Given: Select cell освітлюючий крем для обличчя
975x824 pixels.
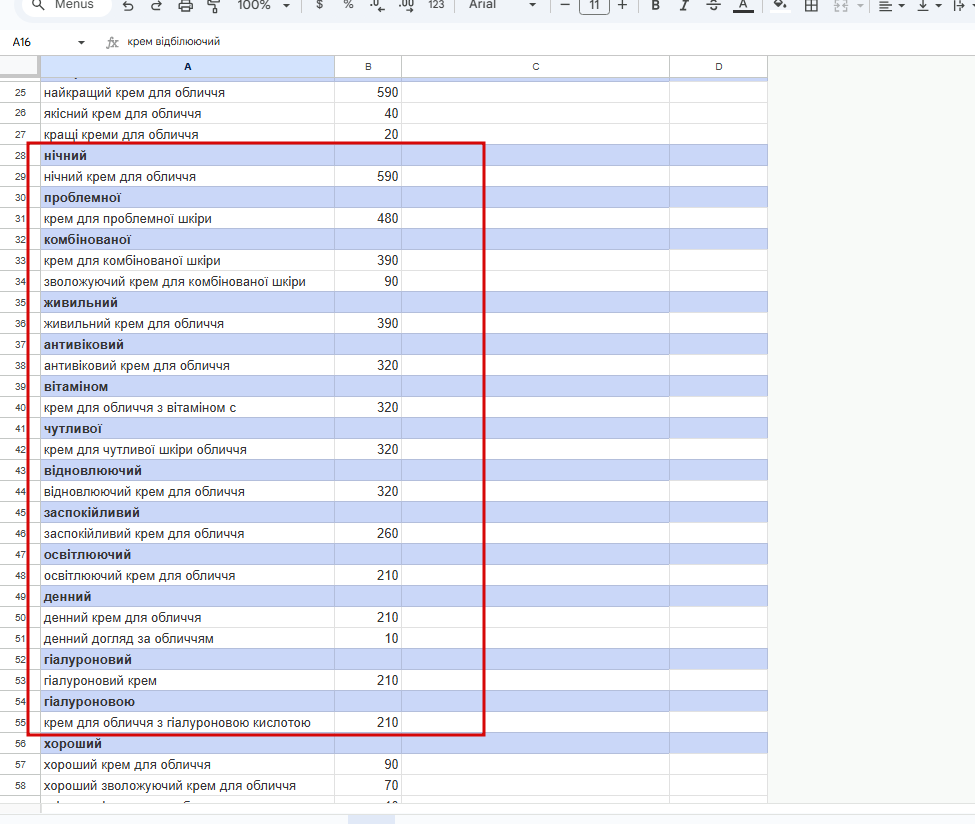Looking at the screenshot, I should tap(187, 576).
